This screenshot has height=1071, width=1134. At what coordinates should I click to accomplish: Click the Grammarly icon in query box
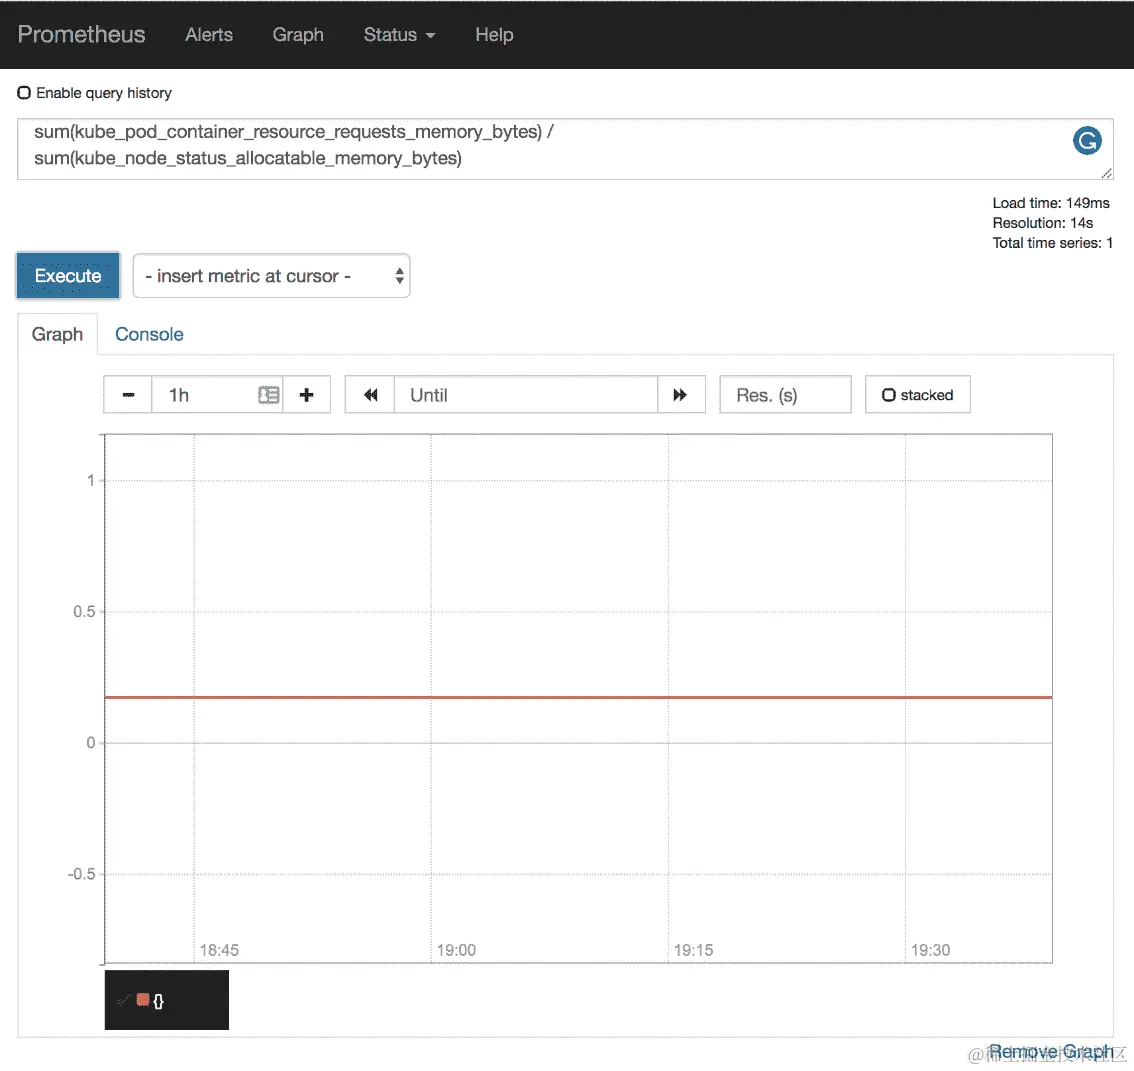1087,140
